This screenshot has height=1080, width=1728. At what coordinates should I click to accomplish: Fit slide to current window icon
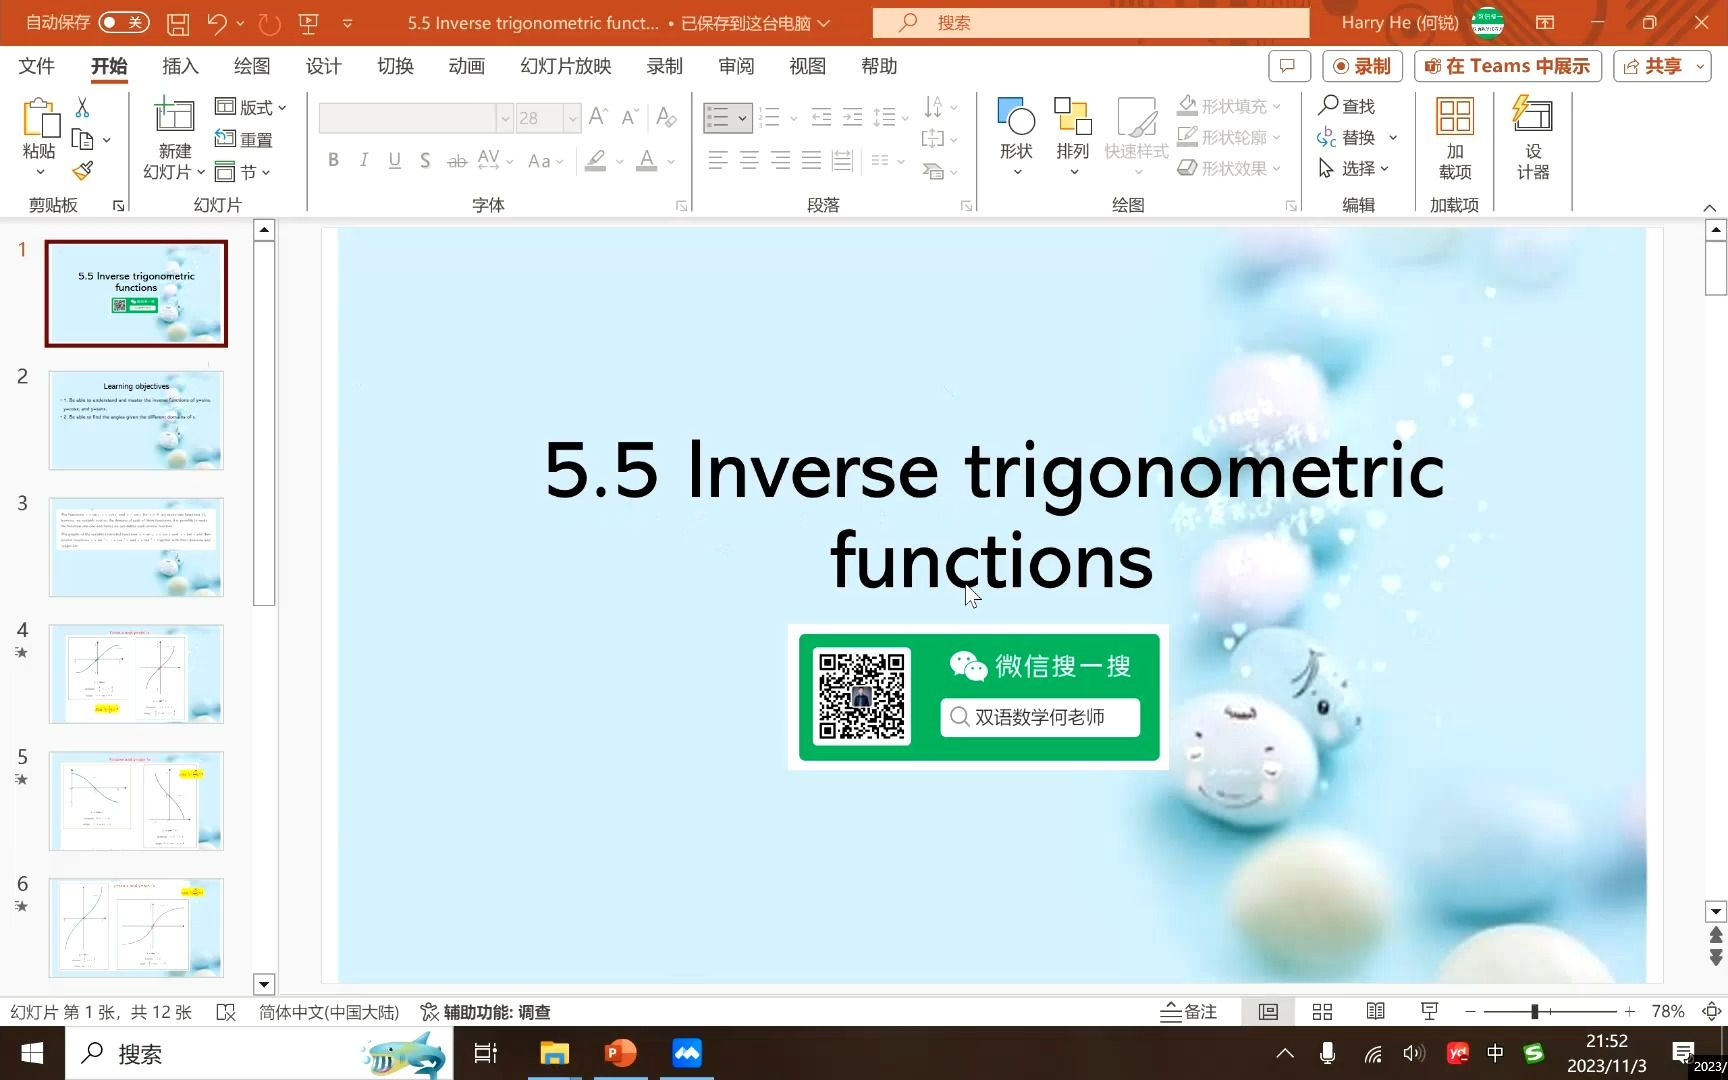point(1711,1012)
